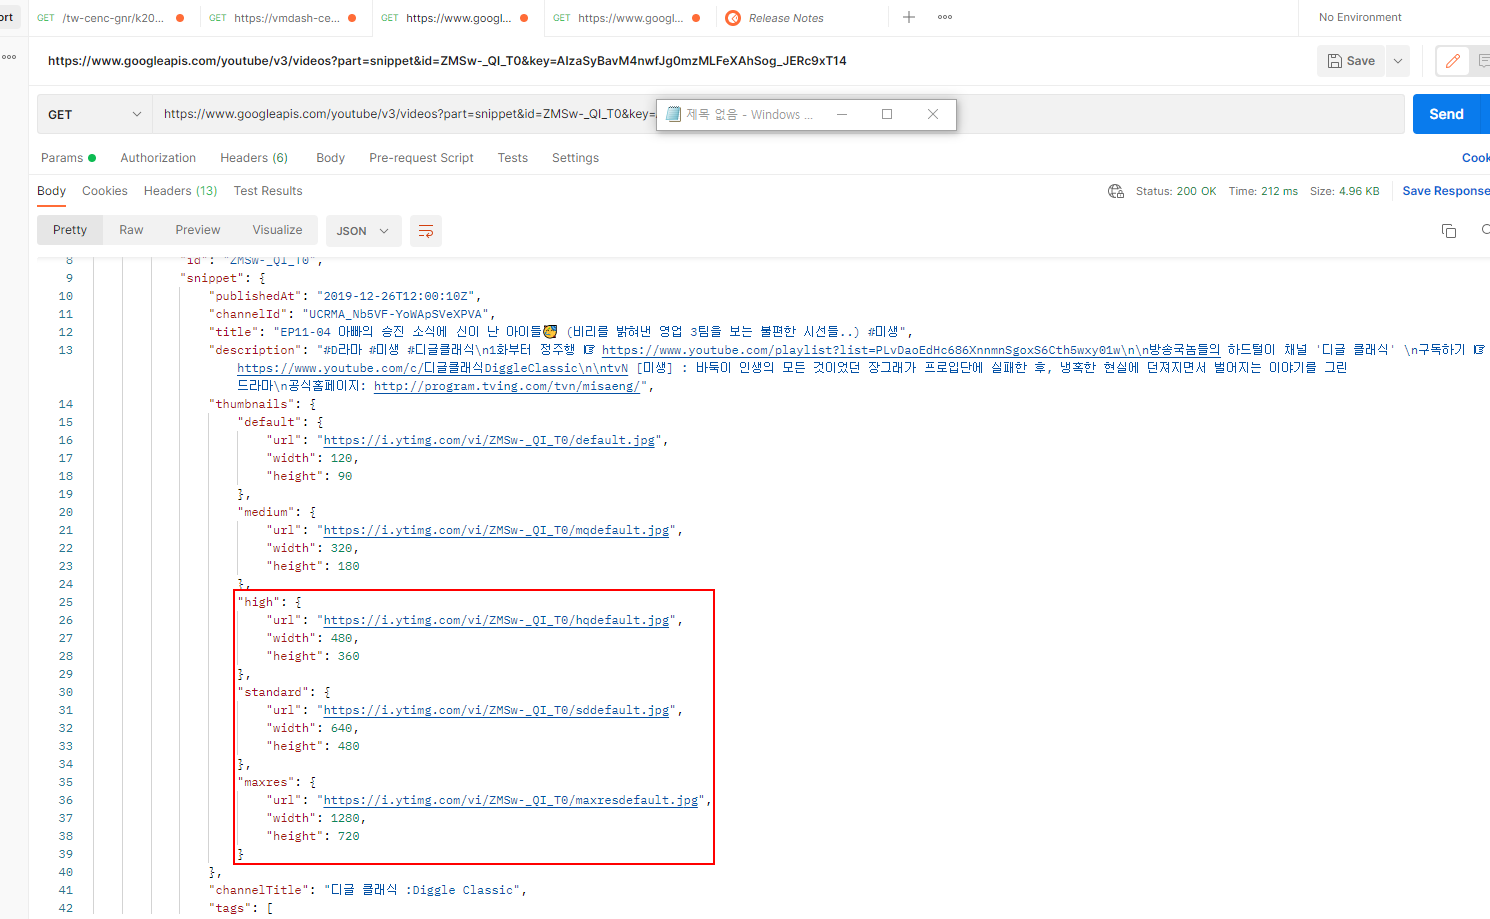Open the hqdefault.jpg thumbnail URL link

coord(496,620)
